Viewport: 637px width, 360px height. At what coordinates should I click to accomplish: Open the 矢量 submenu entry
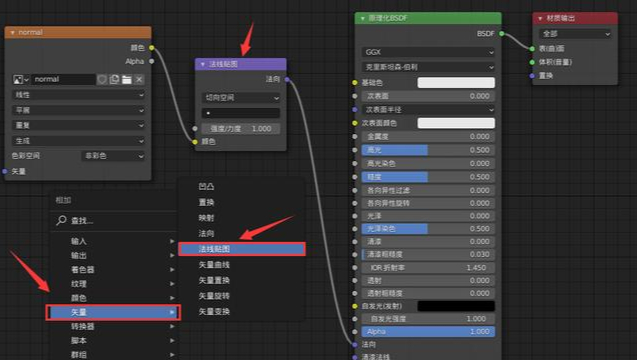(113, 312)
